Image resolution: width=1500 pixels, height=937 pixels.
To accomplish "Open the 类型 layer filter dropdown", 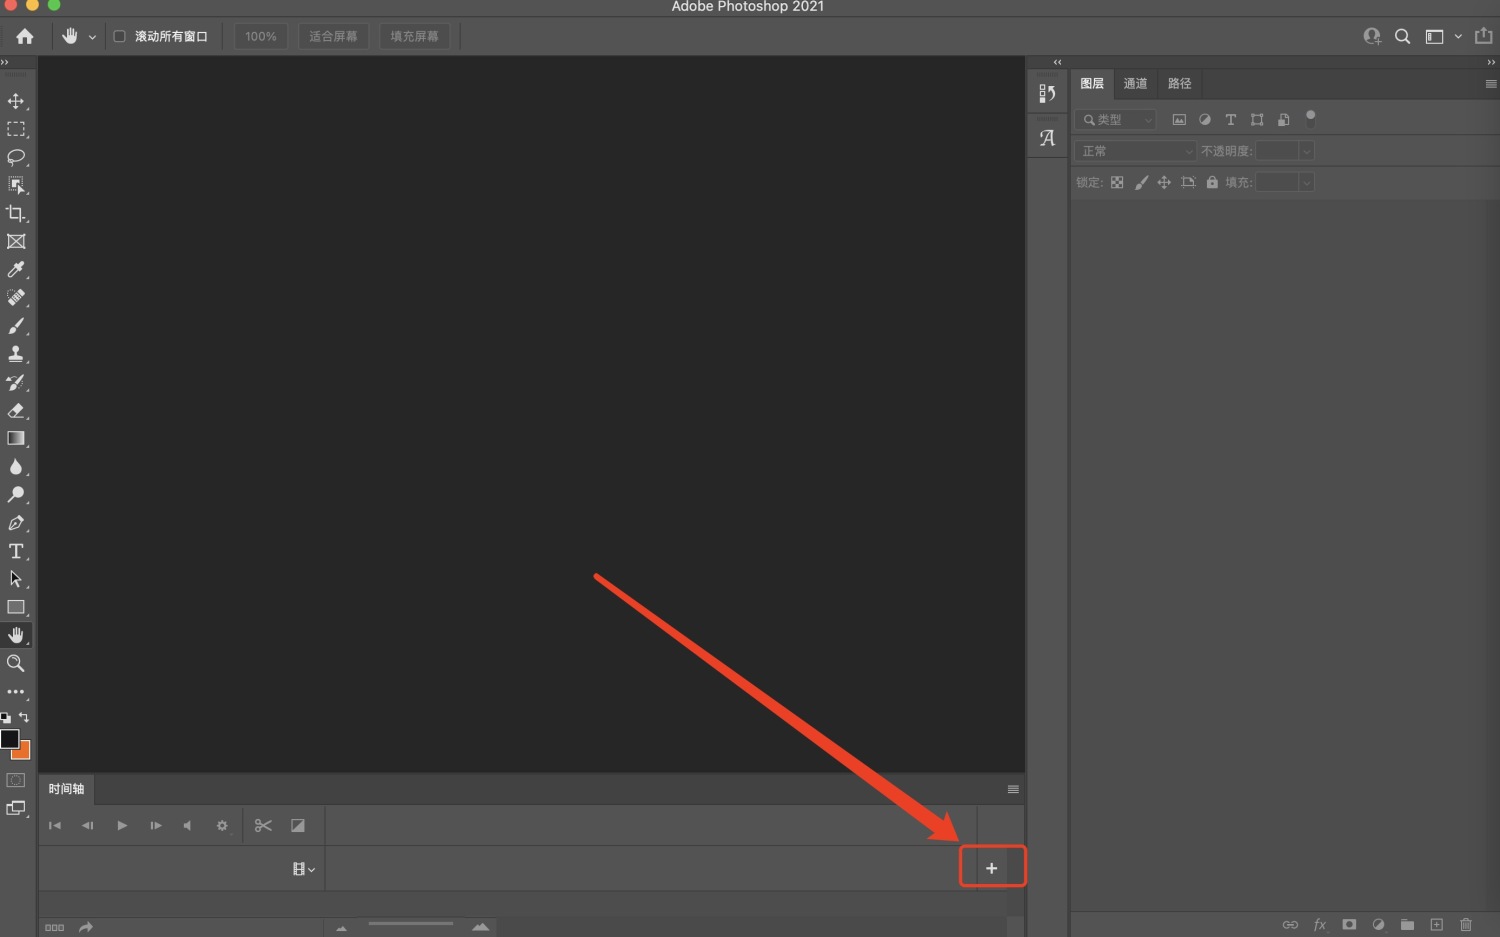I will pyautogui.click(x=1115, y=120).
